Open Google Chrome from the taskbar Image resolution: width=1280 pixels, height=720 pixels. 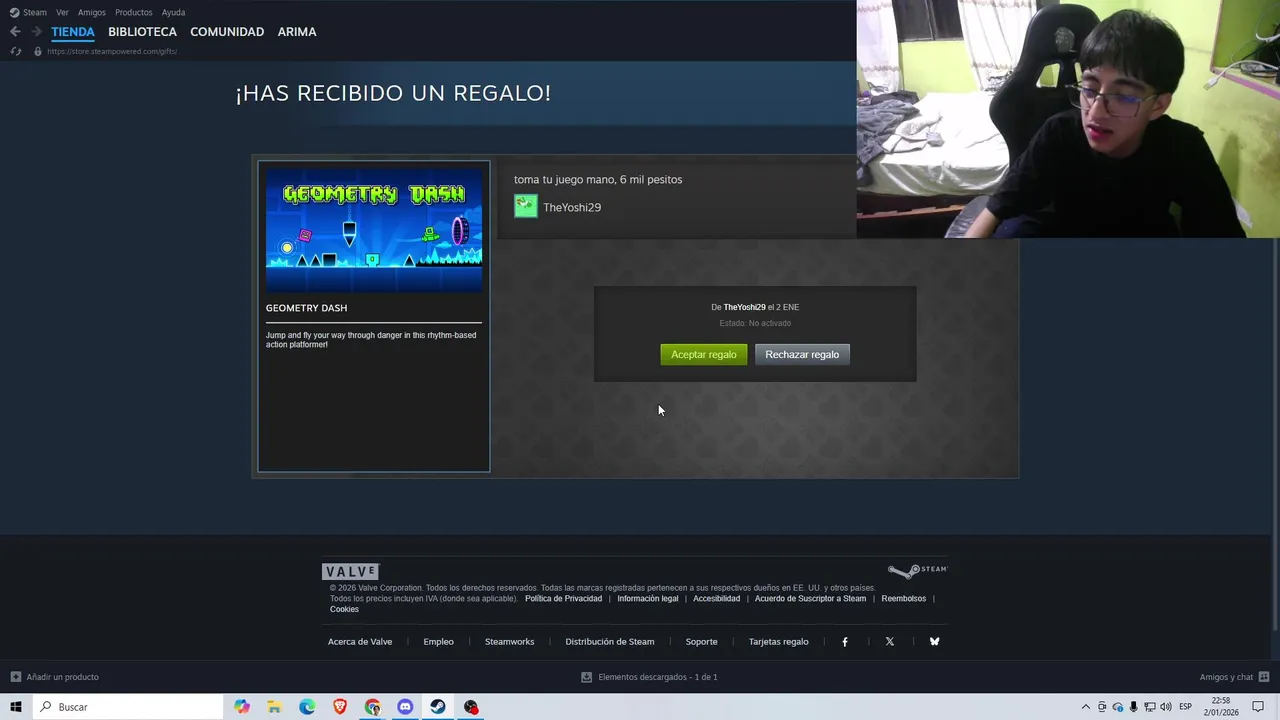373,707
